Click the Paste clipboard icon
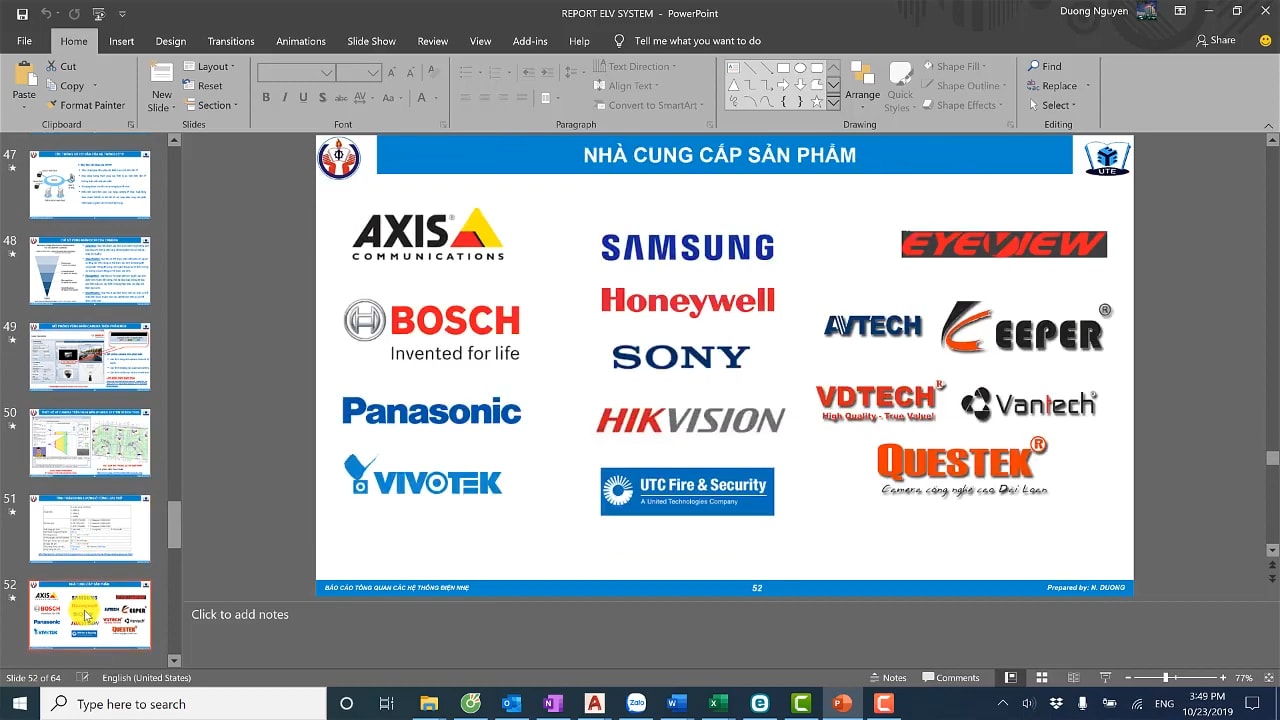The height and width of the screenshot is (720, 1280). 24,74
